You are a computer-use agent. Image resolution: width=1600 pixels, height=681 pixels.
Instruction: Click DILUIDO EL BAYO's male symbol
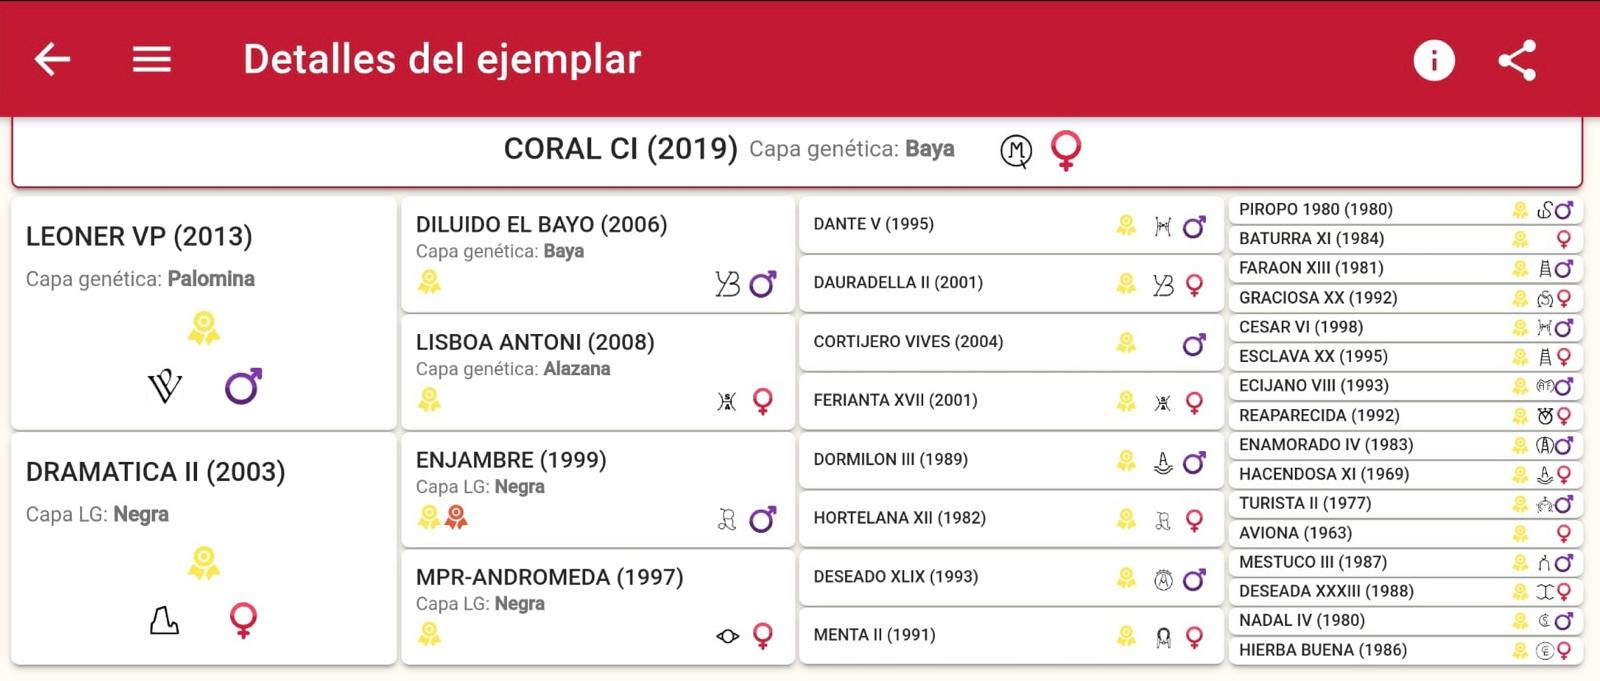click(763, 285)
